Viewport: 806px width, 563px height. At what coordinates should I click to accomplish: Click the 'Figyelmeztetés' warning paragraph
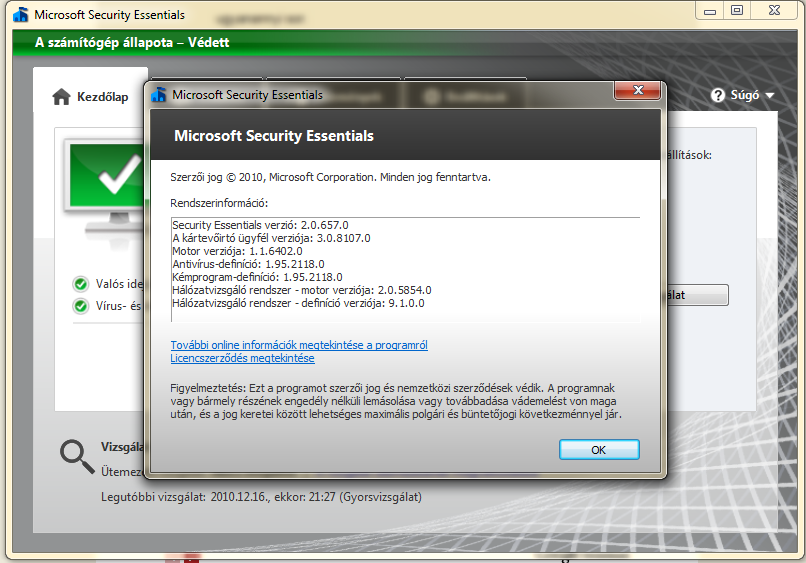click(x=396, y=401)
